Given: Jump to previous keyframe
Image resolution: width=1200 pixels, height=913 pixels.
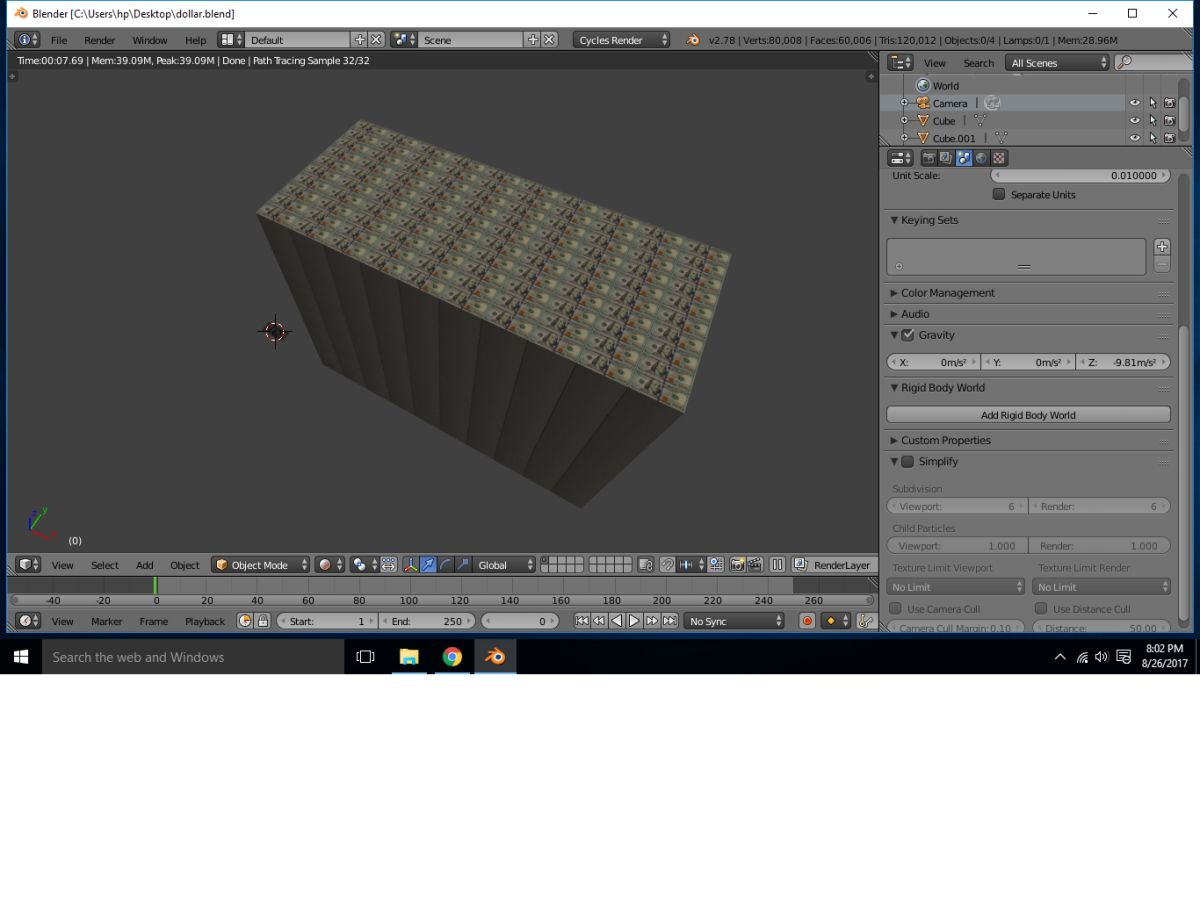Looking at the screenshot, I should click(599, 621).
